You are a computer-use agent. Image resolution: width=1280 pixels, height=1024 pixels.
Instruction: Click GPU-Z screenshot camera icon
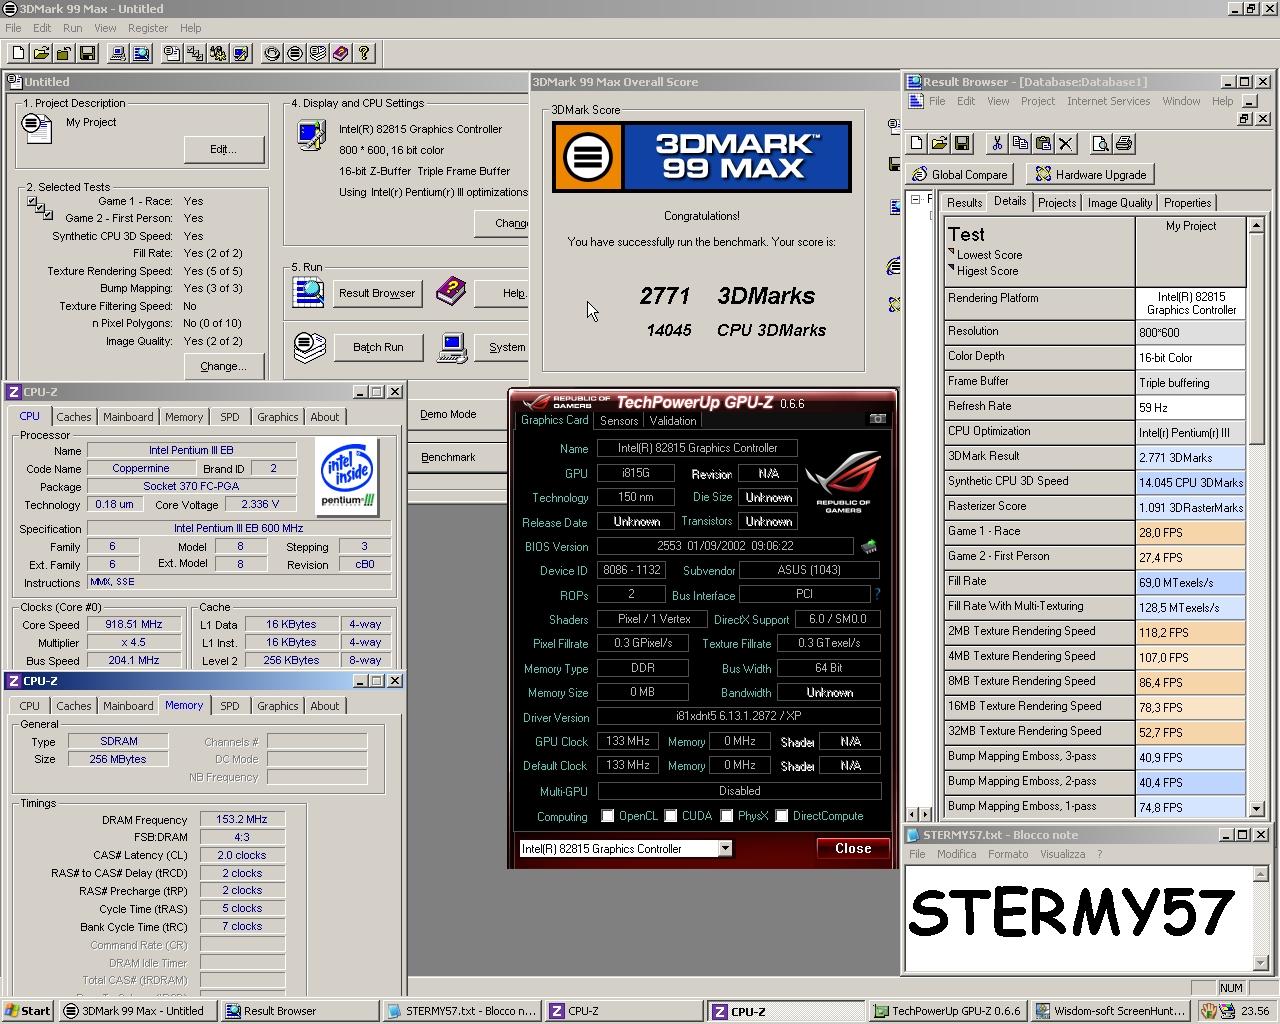(x=877, y=419)
